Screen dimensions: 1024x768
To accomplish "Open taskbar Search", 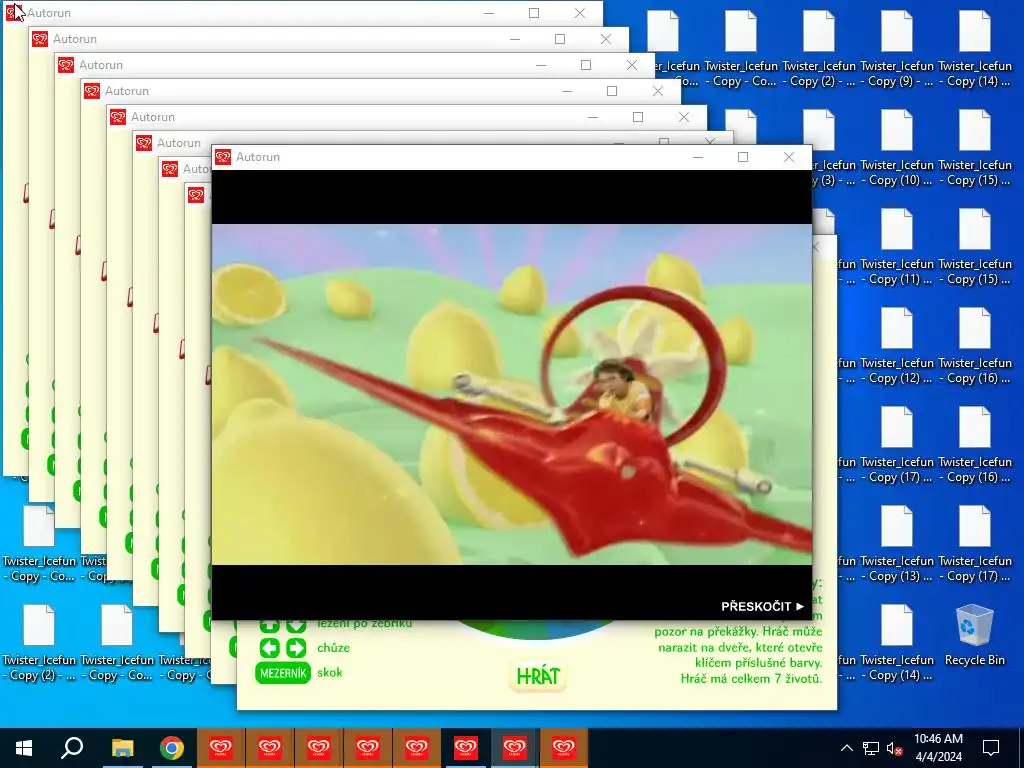I will pyautogui.click(x=72, y=748).
